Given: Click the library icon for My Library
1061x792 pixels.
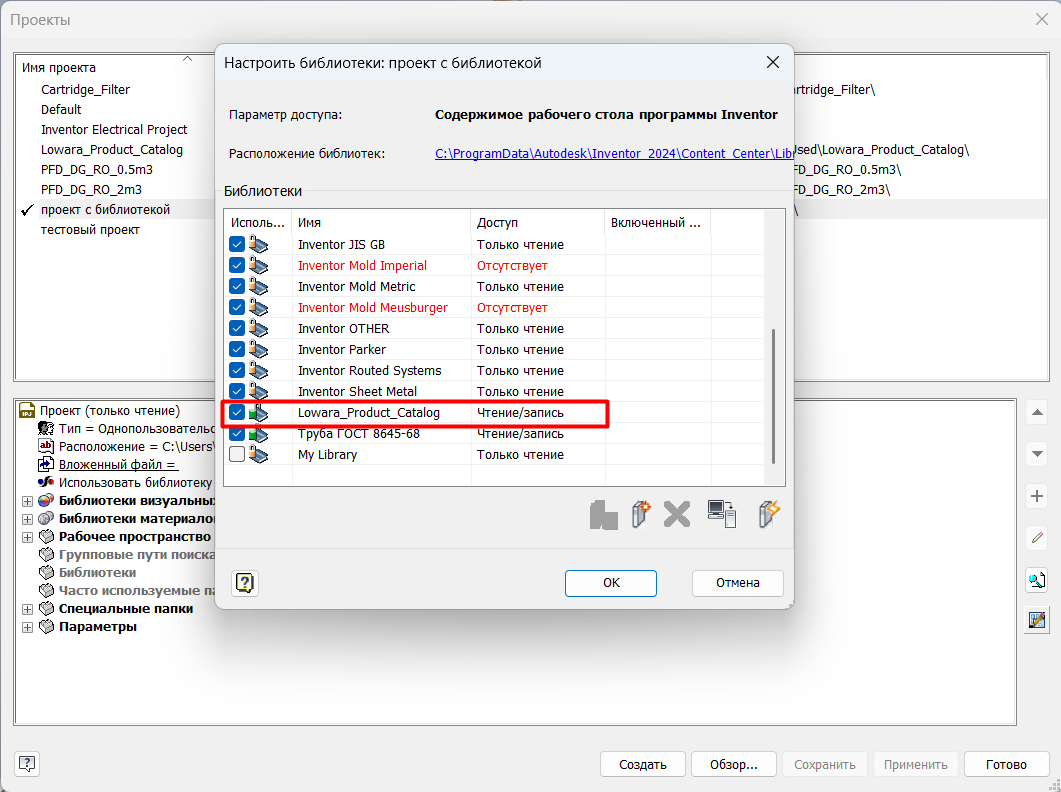Looking at the screenshot, I should tap(258, 454).
